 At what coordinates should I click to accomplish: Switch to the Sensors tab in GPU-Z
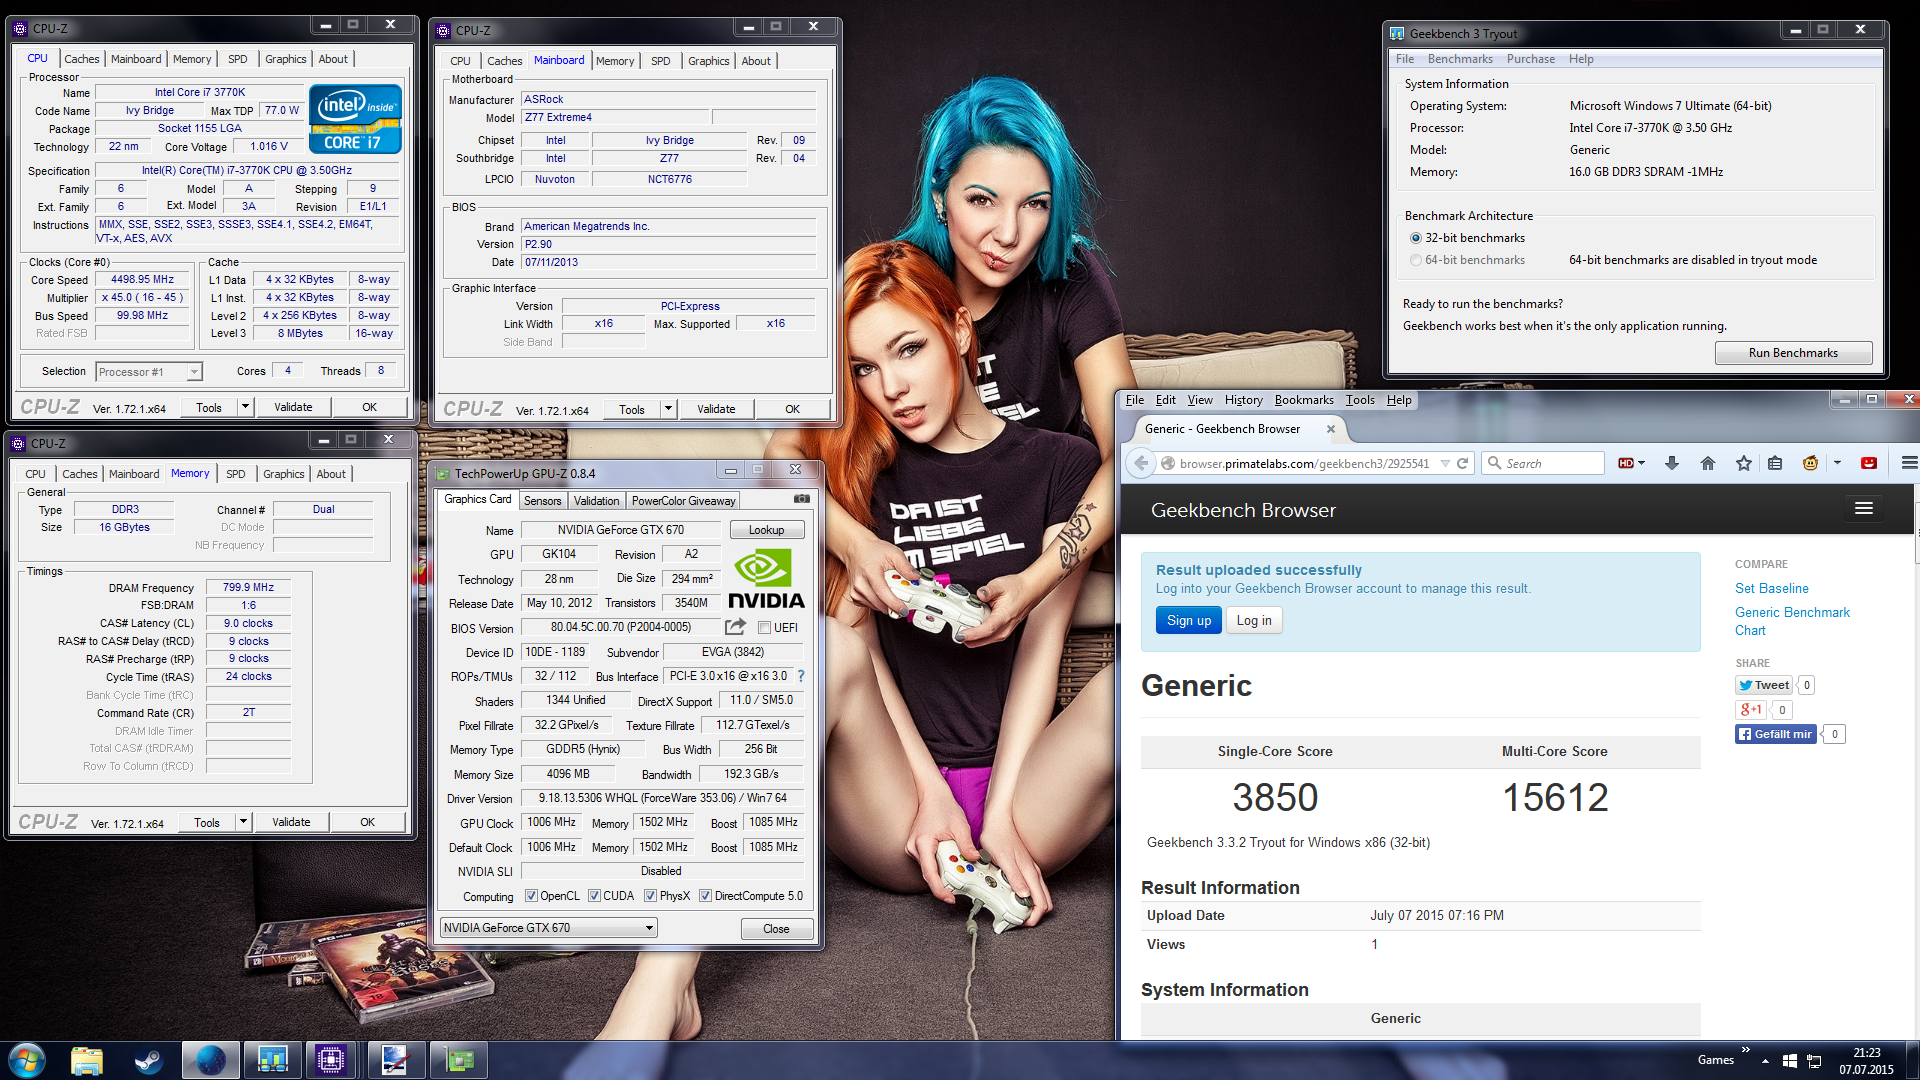[x=542, y=501]
